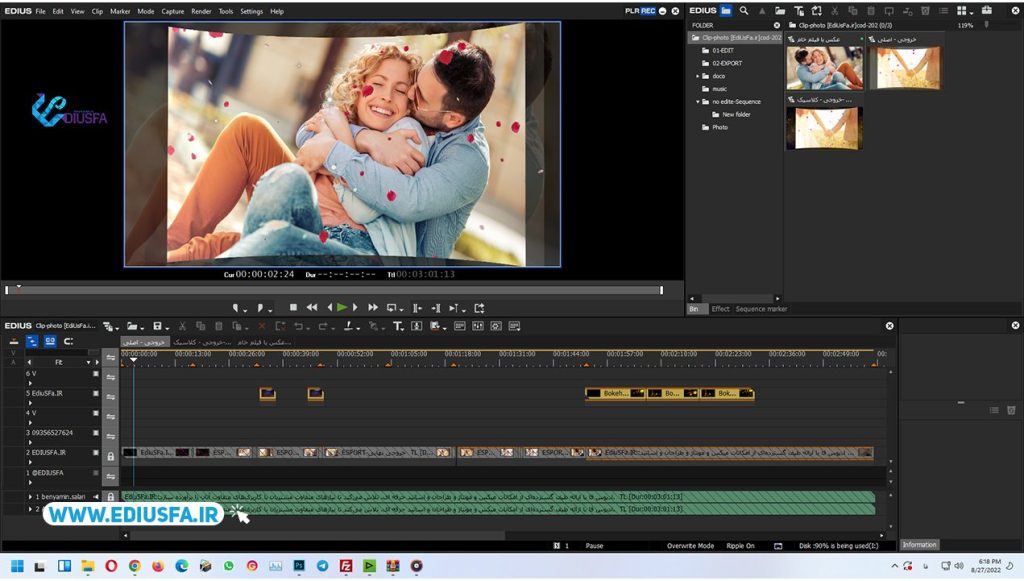Switch to the Effect tab

720,309
